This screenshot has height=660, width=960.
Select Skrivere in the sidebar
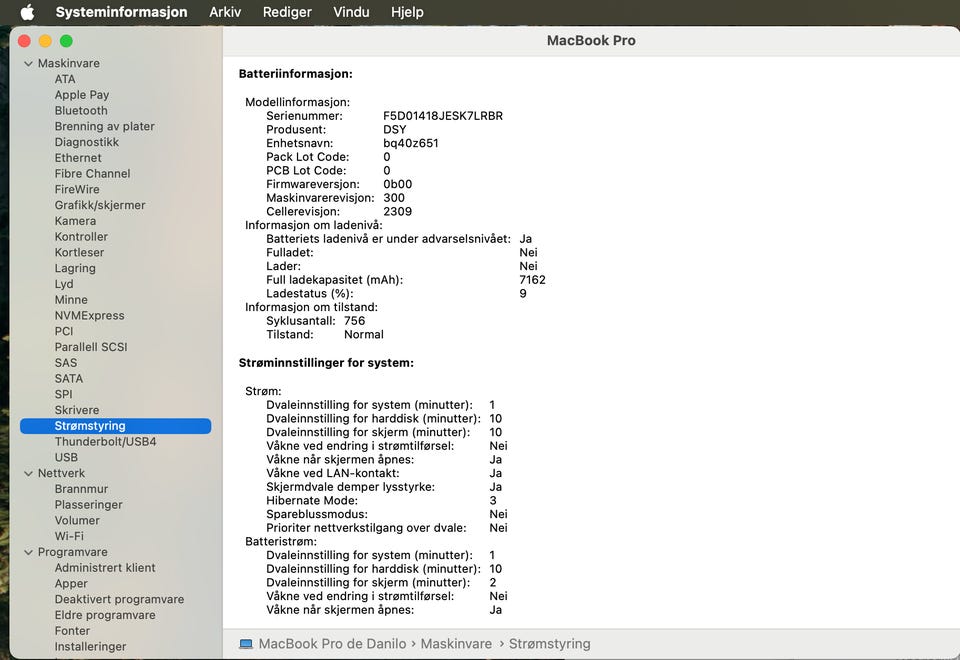coord(77,410)
